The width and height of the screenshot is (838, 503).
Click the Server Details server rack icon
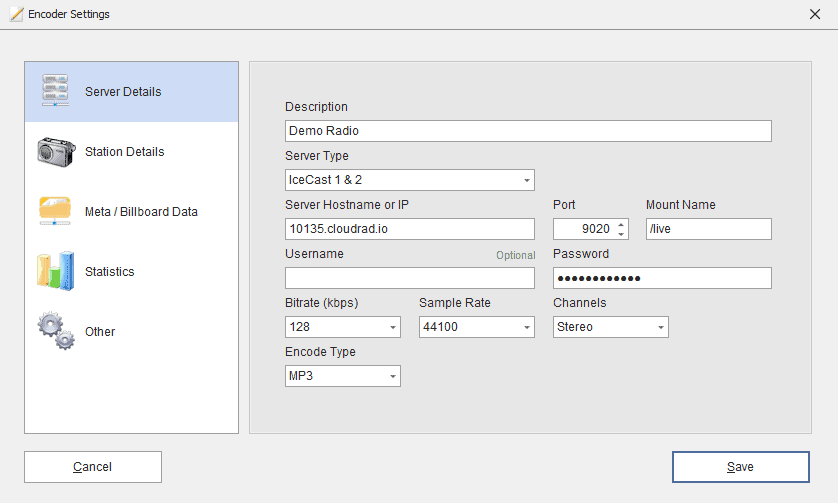point(56,91)
